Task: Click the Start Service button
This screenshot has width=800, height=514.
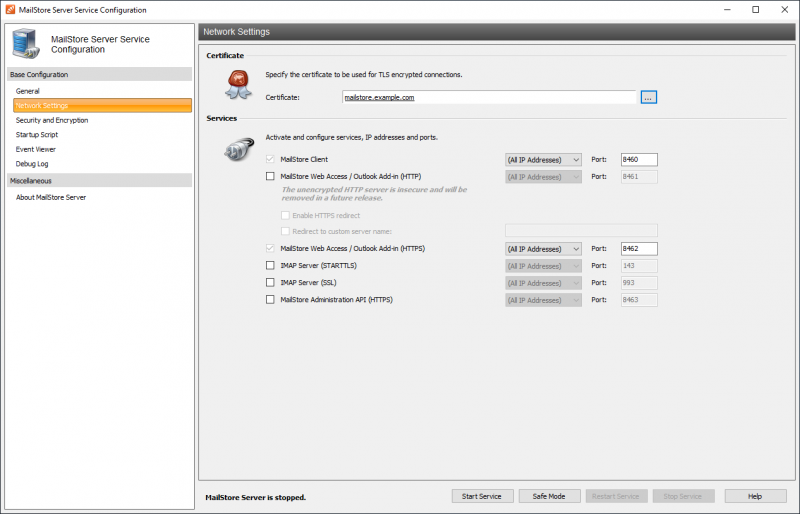Action: [x=482, y=496]
